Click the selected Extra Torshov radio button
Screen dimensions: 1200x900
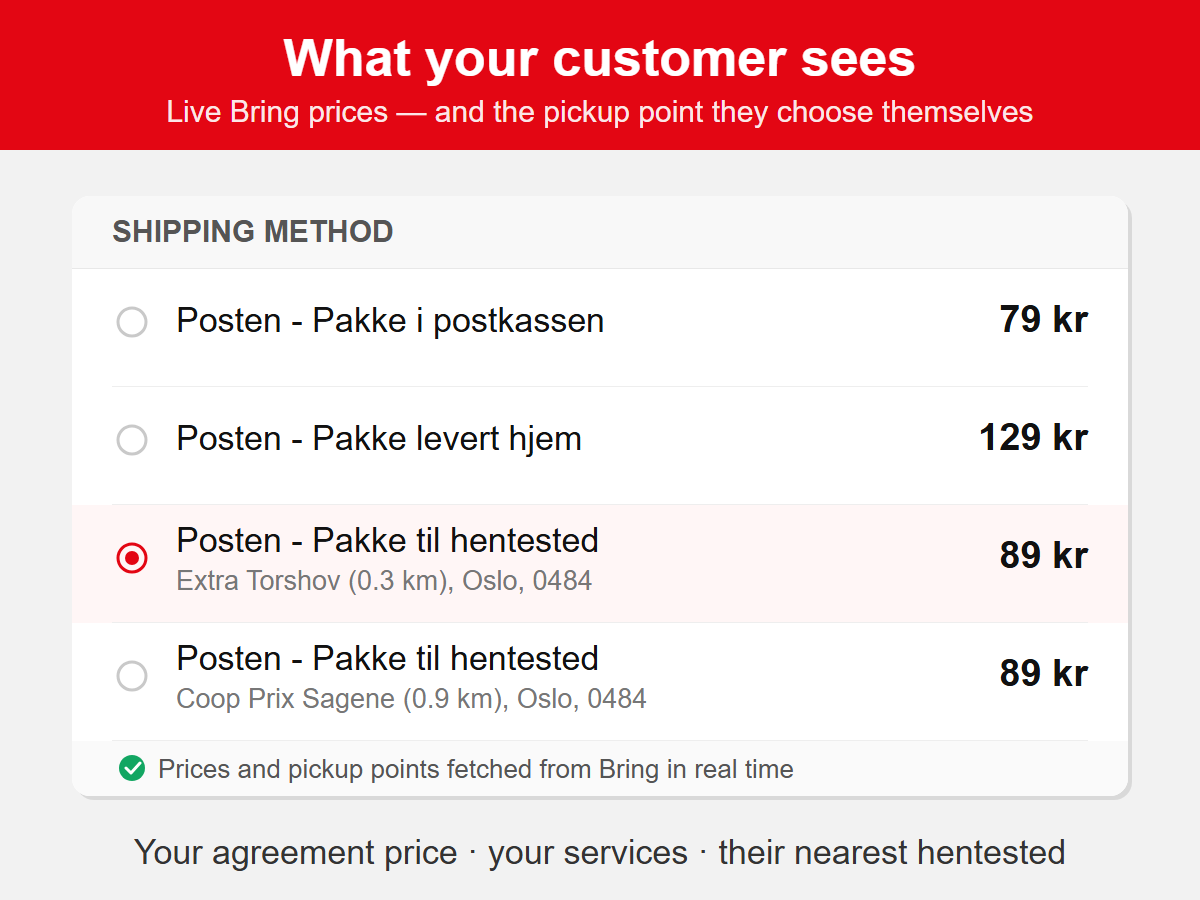(x=132, y=558)
